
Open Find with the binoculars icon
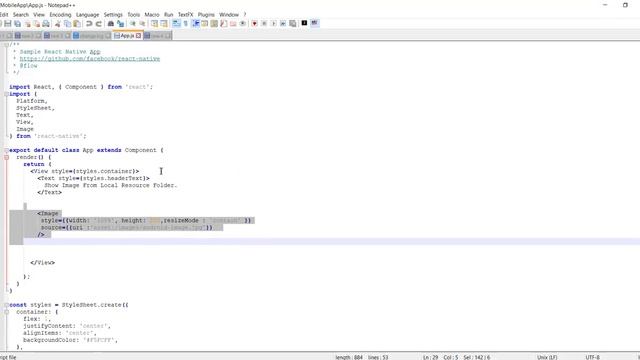click(111, 24)
